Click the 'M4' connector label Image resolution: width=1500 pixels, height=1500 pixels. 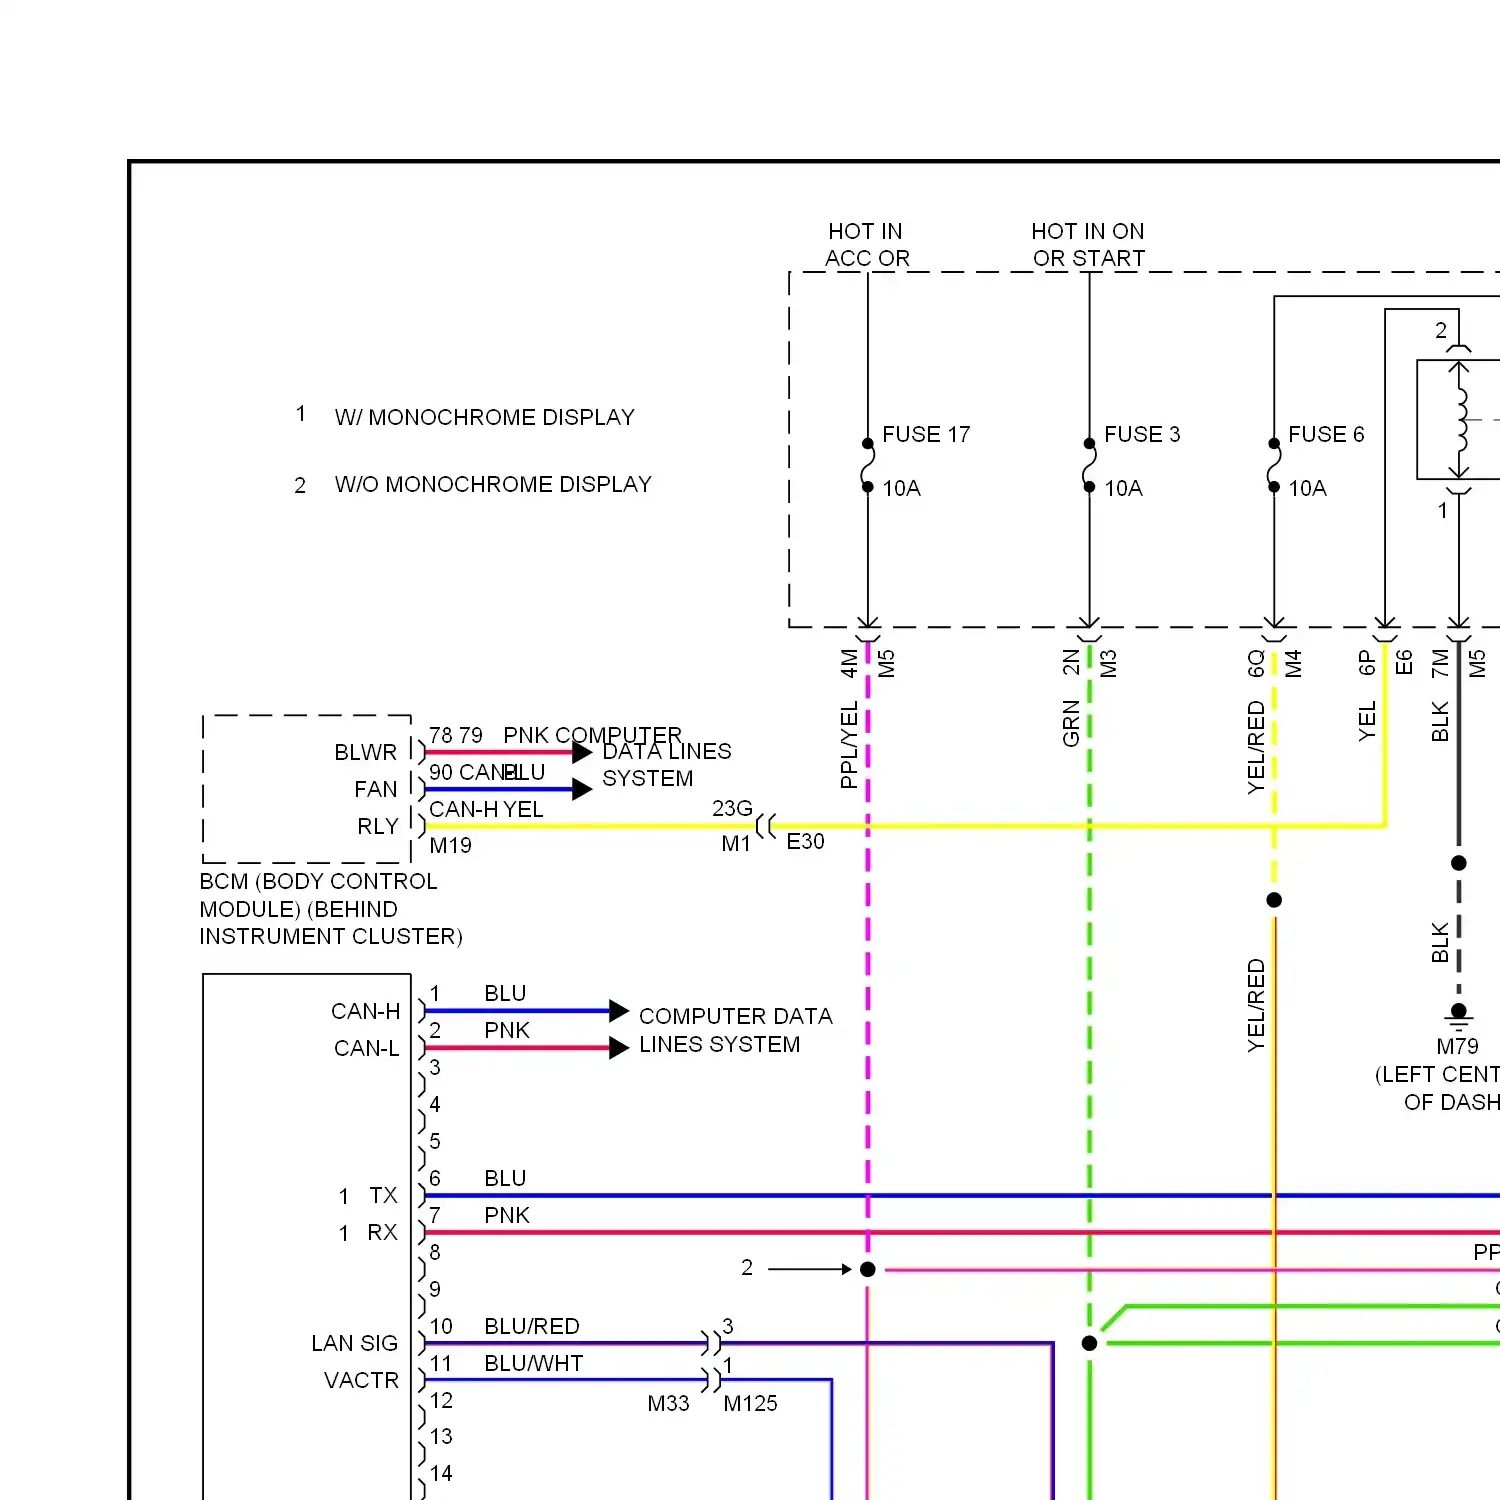(x=1293, y=664)
